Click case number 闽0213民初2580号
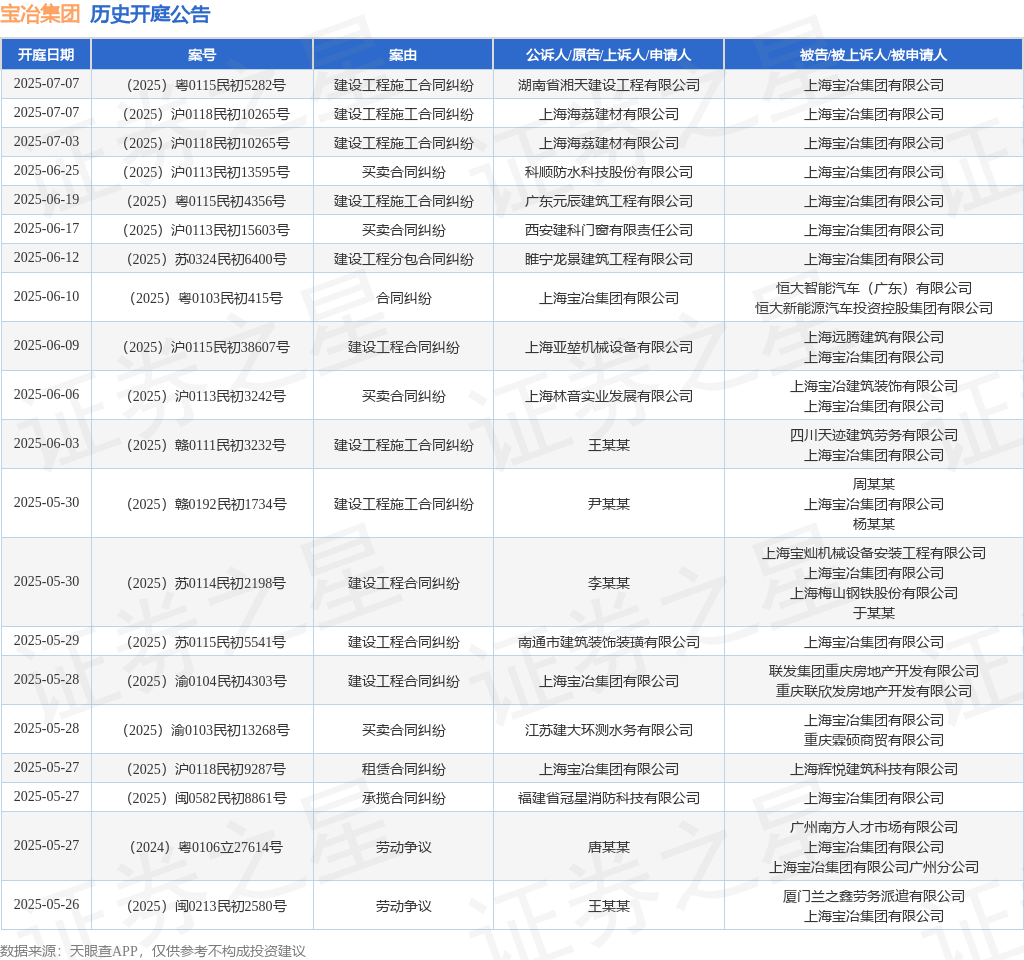This screenshot has width=1024, height=960. tap(206, 906)
